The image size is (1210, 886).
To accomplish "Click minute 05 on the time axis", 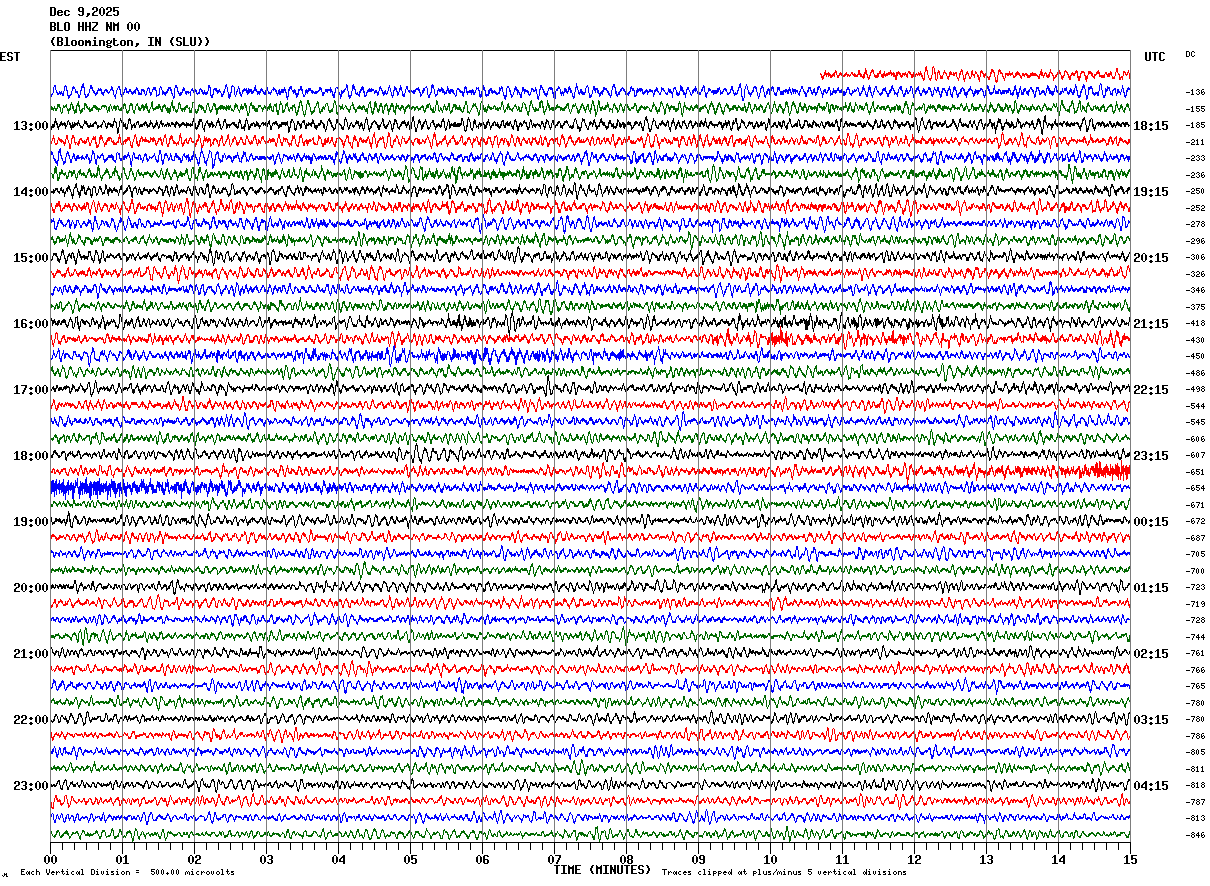I will pos(410,860).
